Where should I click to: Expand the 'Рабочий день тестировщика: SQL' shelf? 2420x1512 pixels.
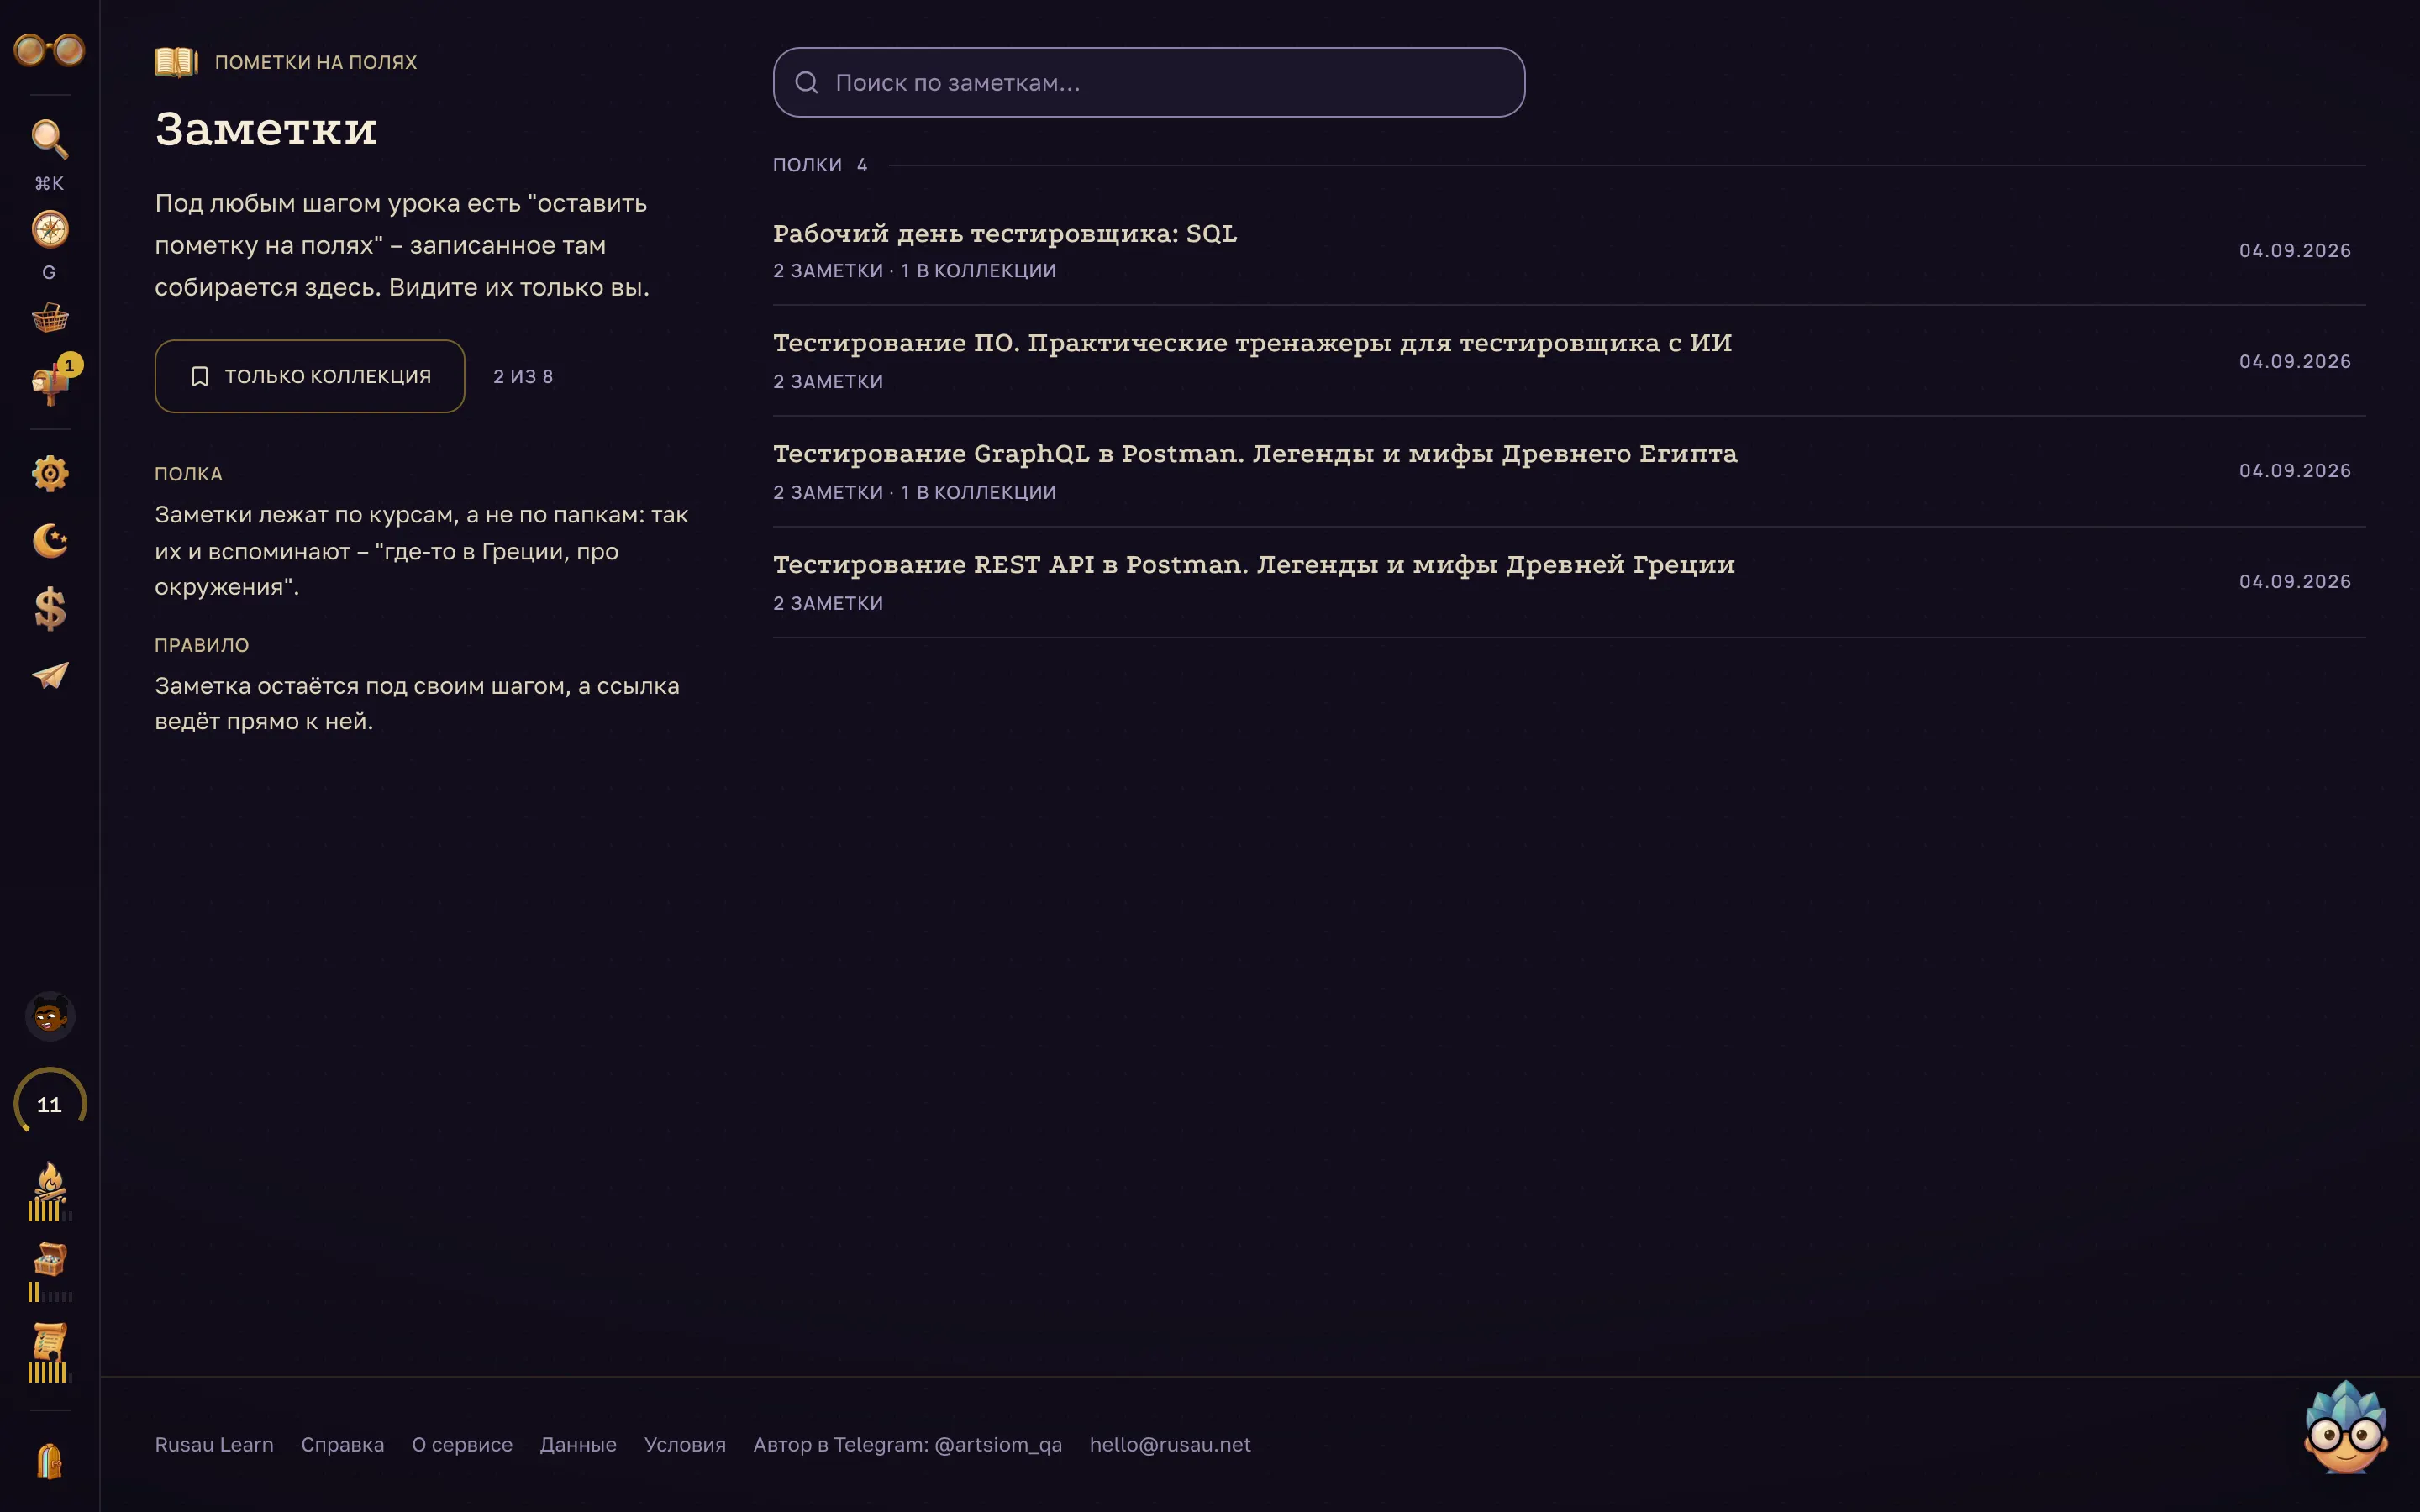[1569, 250]
